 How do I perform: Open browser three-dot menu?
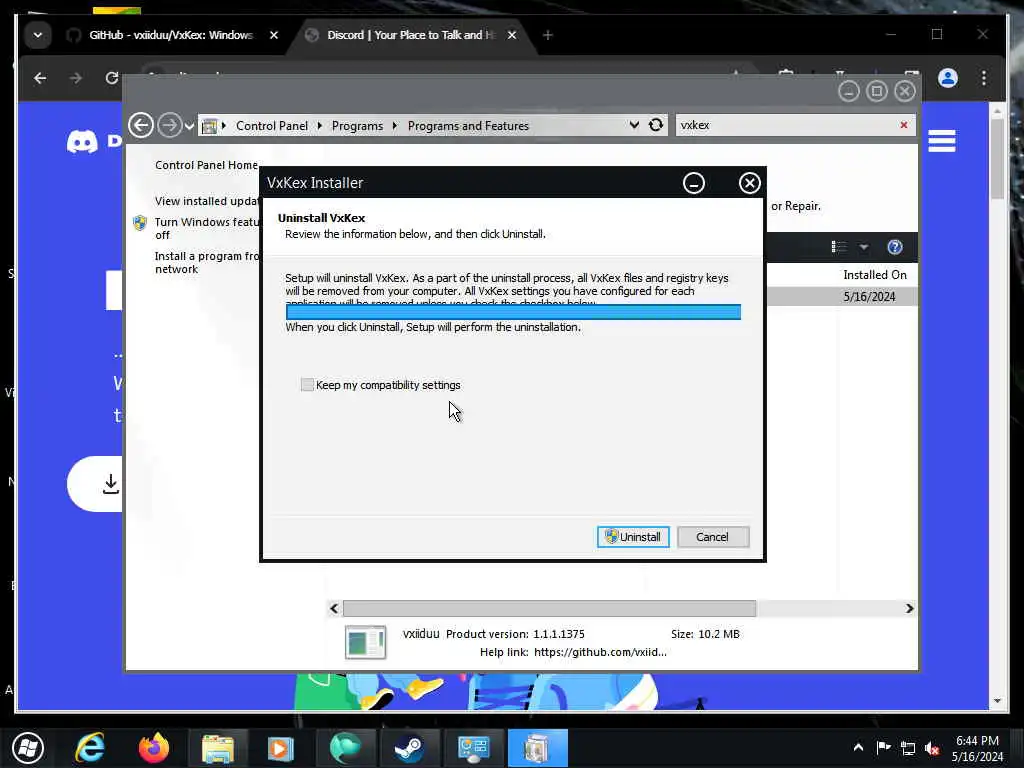click(984, 78)
